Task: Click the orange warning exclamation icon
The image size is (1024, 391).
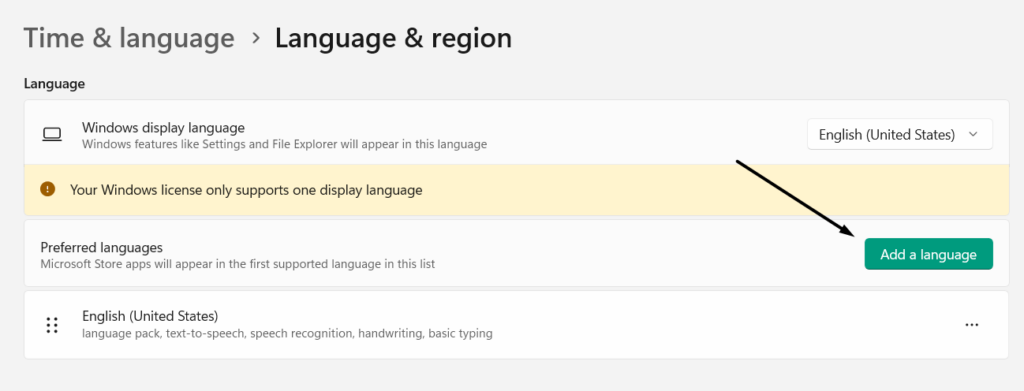Action: click(48, 189)
